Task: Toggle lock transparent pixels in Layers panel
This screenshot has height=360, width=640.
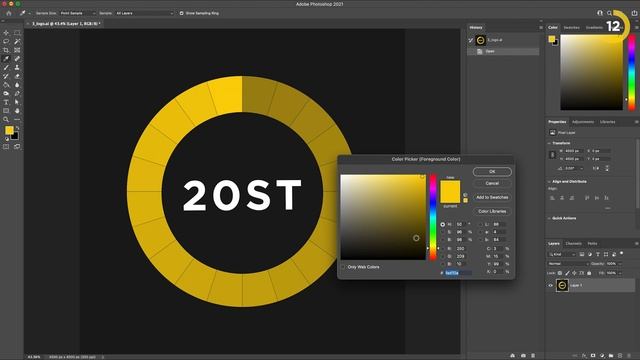Action: coord(560,273)
